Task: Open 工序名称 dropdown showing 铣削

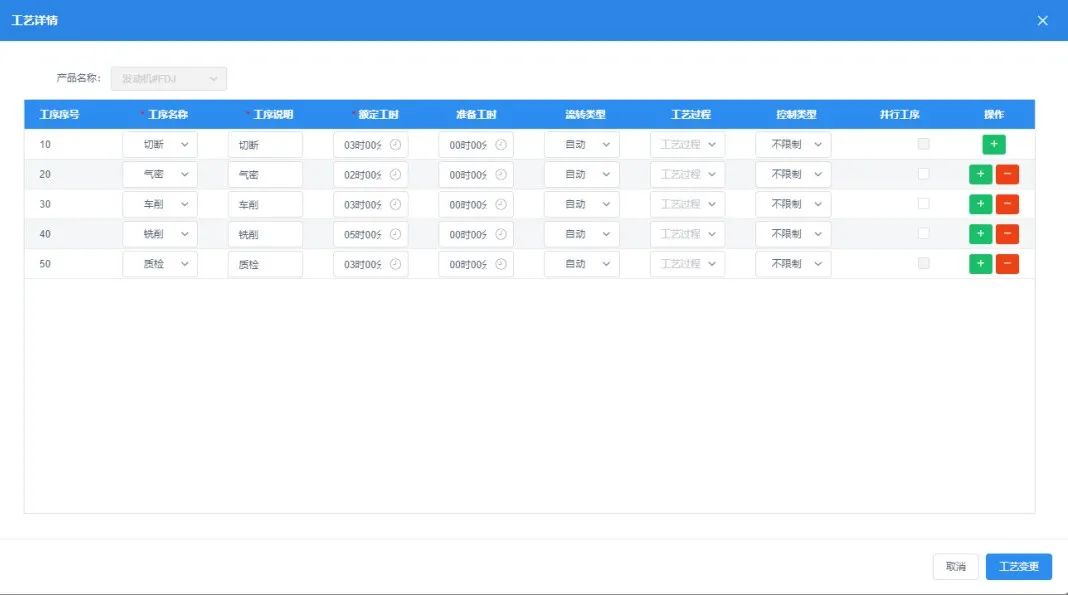Action: click(x=160, y=234)
